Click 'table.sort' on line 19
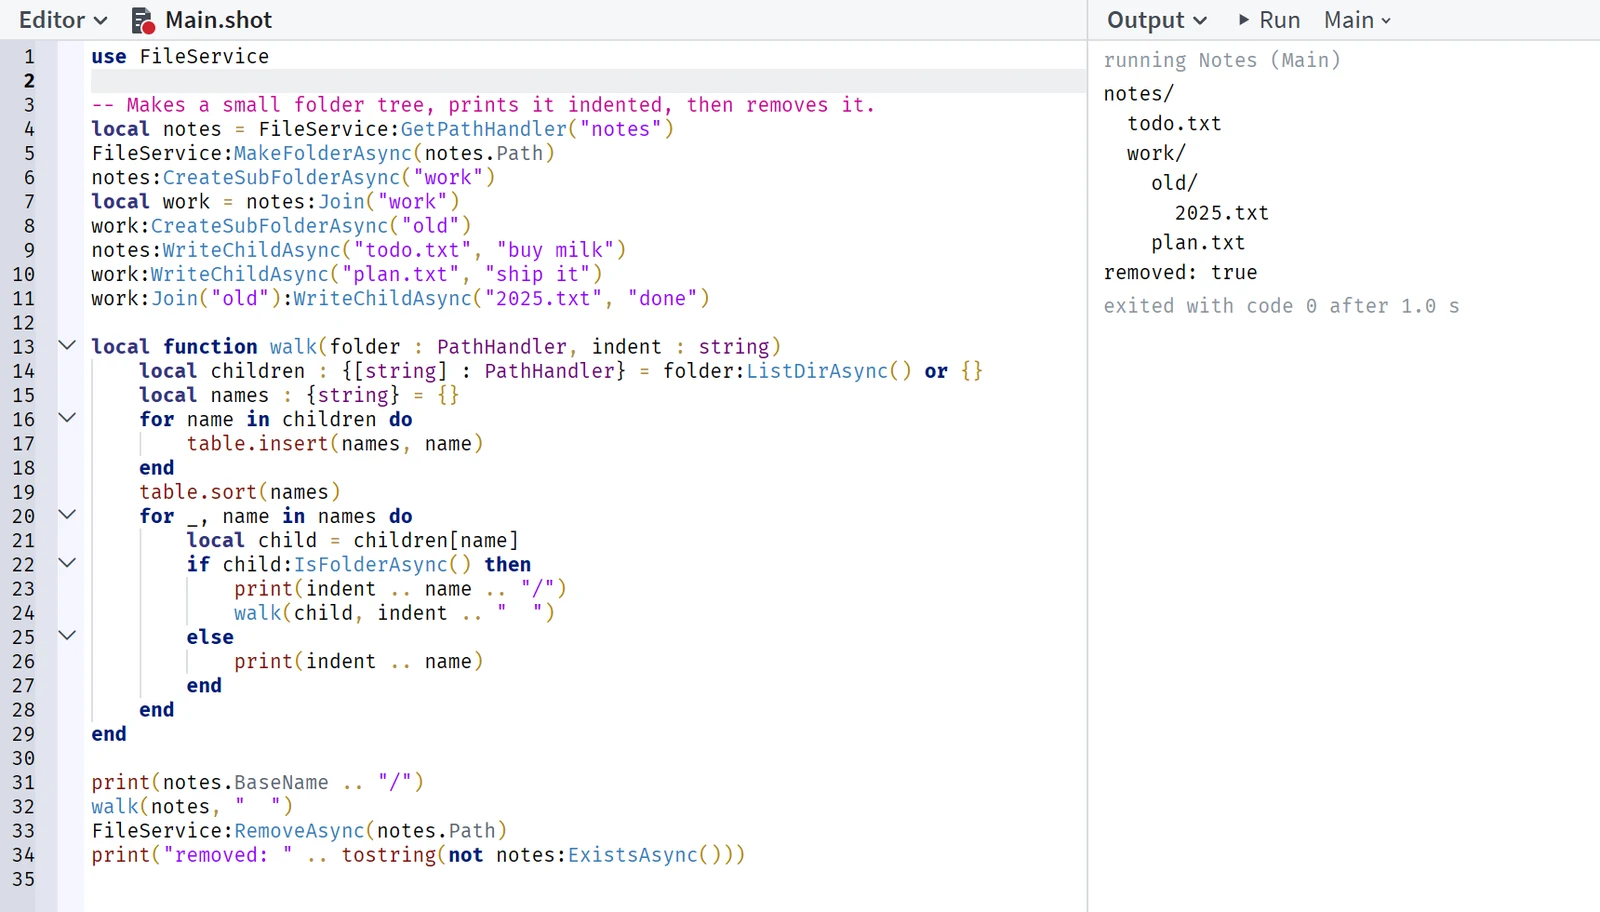1600x912 pixels. (198, 492)
